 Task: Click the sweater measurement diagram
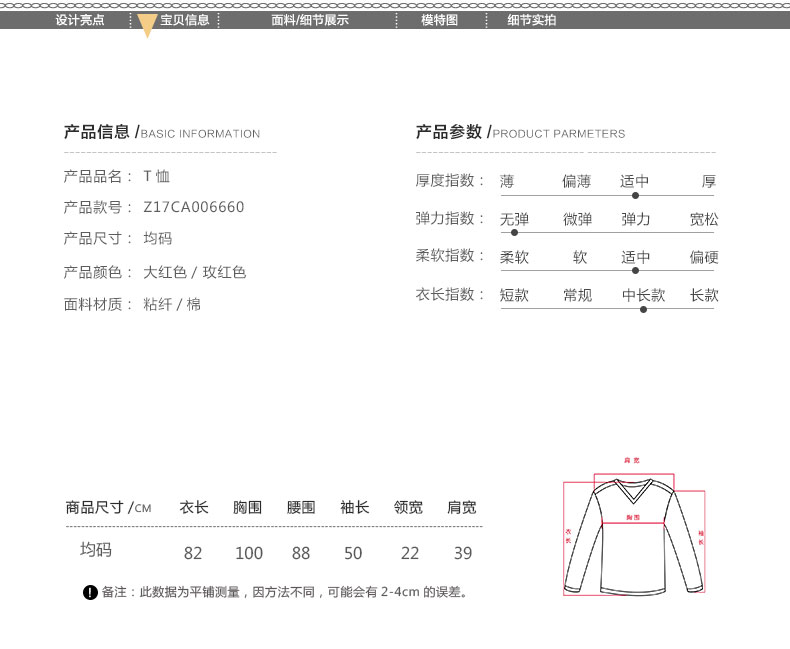tap(634, 535)
